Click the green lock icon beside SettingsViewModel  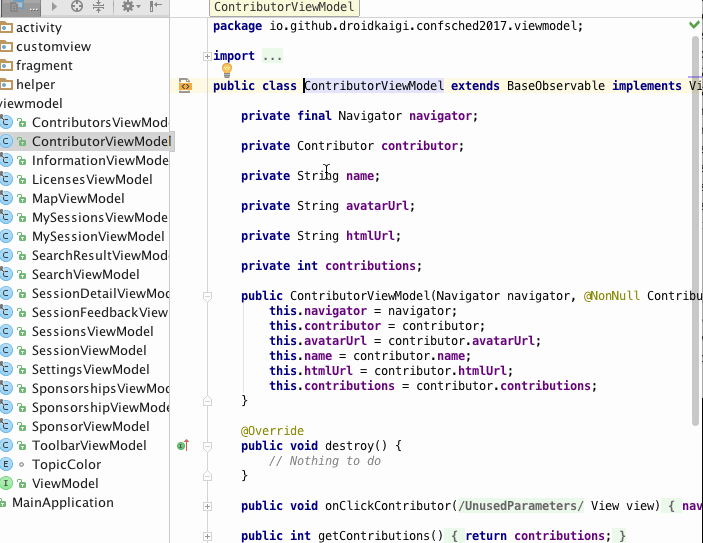click(x=21, y=370)
